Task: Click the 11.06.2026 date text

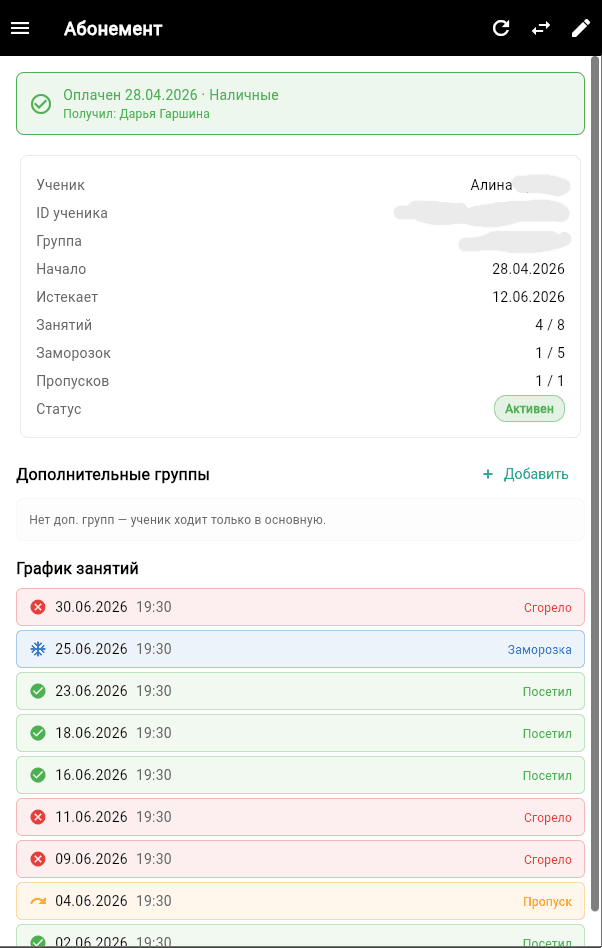Action: (x=91, y=817)
